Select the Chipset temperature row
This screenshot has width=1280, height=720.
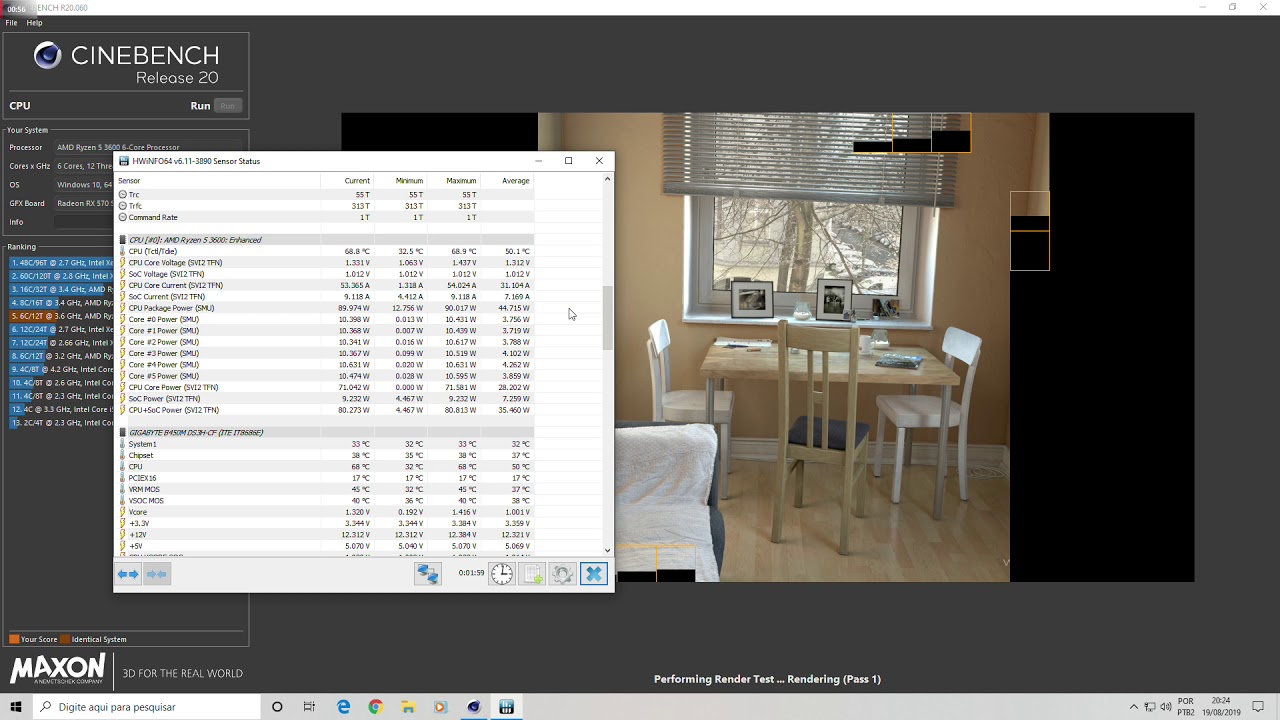tap(325, 455)
